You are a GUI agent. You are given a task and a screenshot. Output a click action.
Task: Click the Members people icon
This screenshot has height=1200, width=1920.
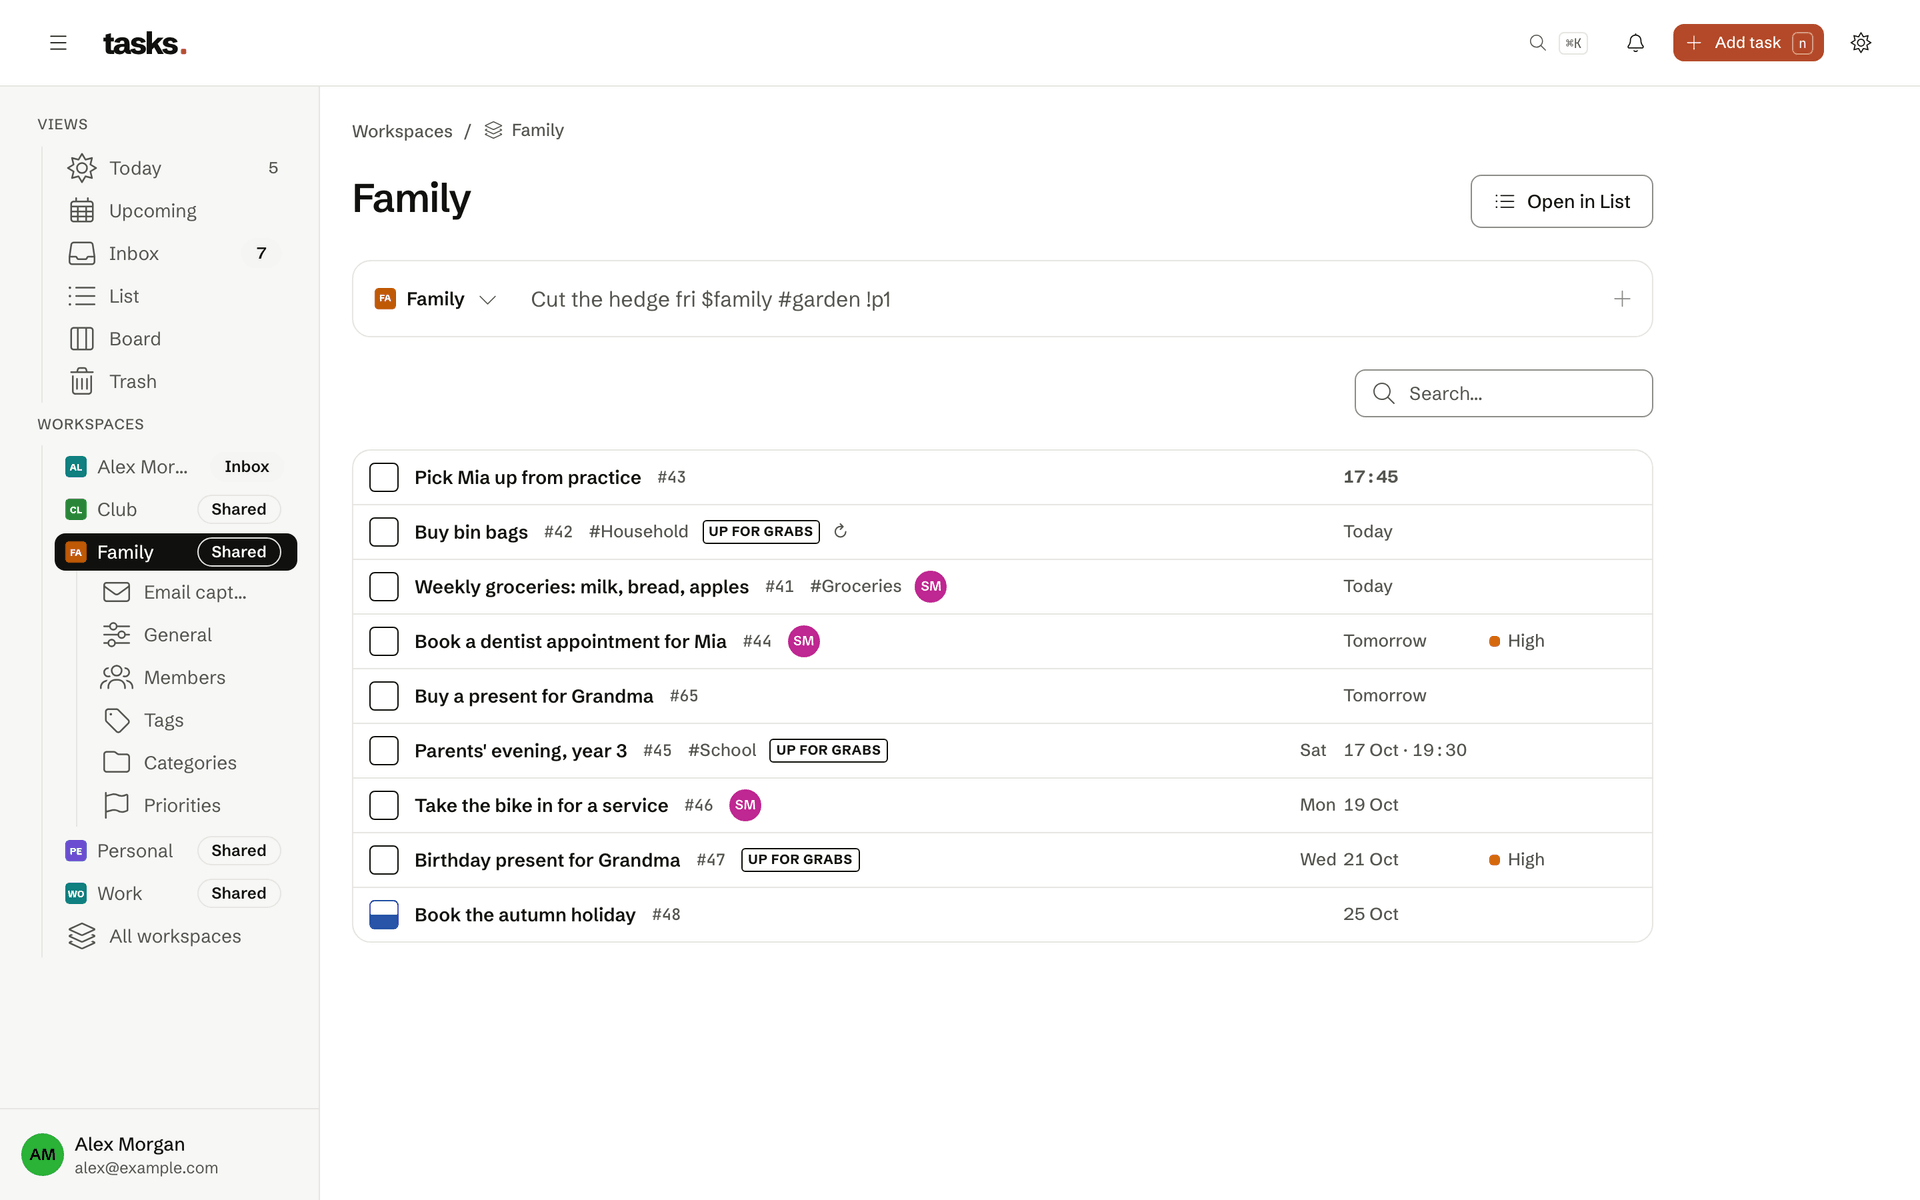(x=116, y=677)
